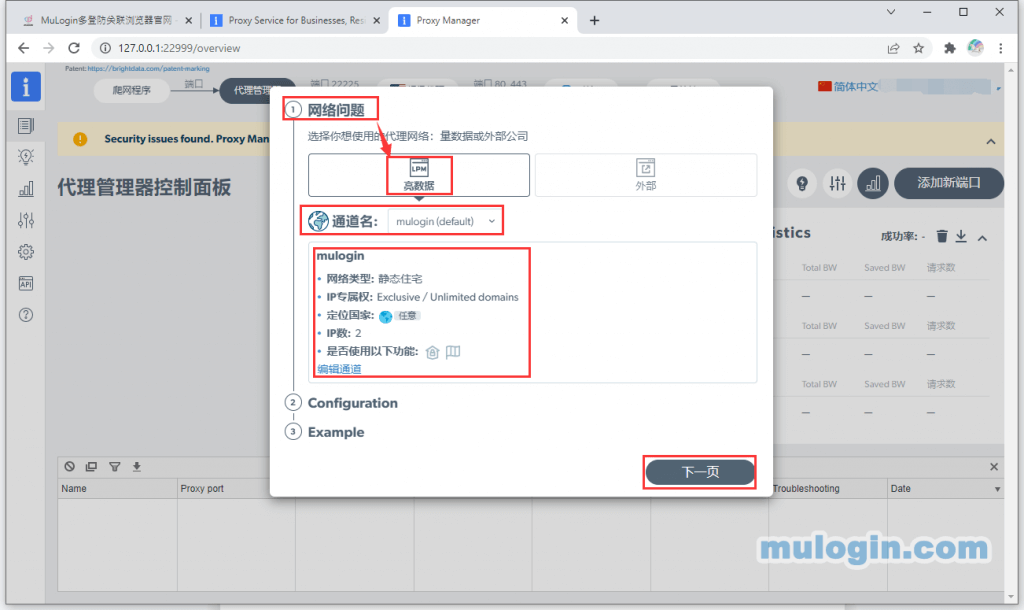The width and height of the screenshot is (1024, 610).
Task: Collapse the security issues warning banner
Action: [990, 141]
